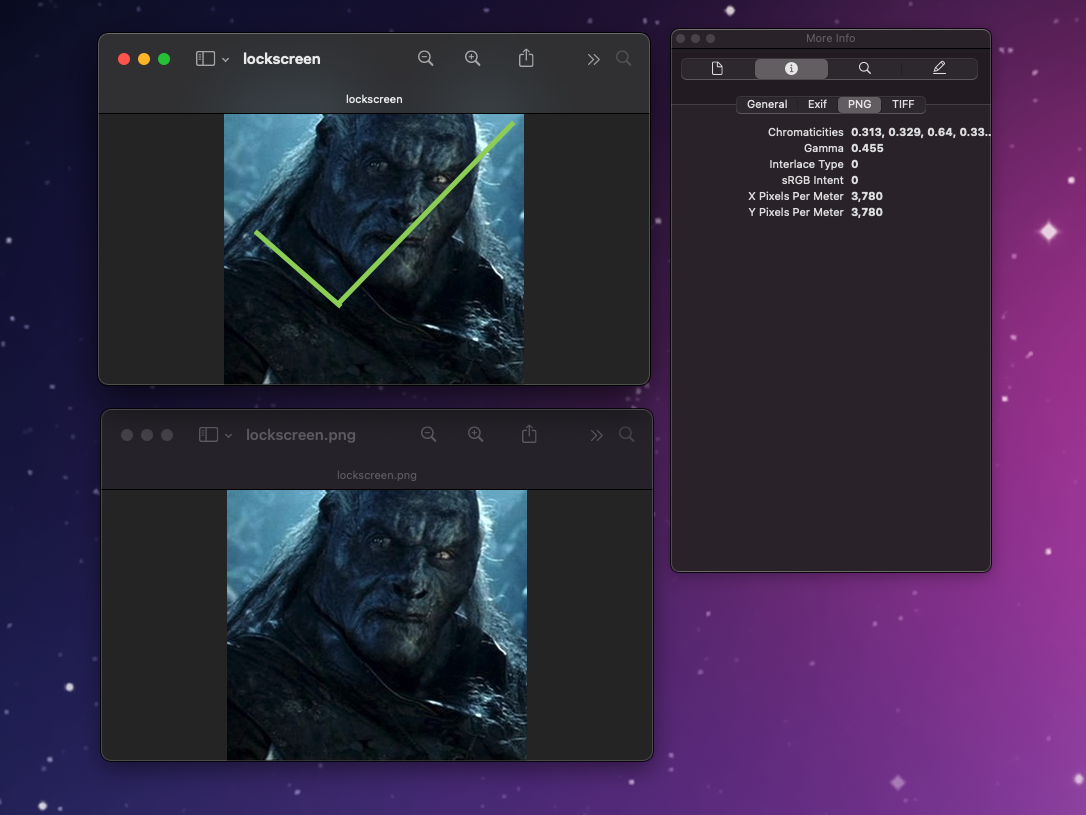
Task: Close the More Info panel
Action: coord(681,39)
